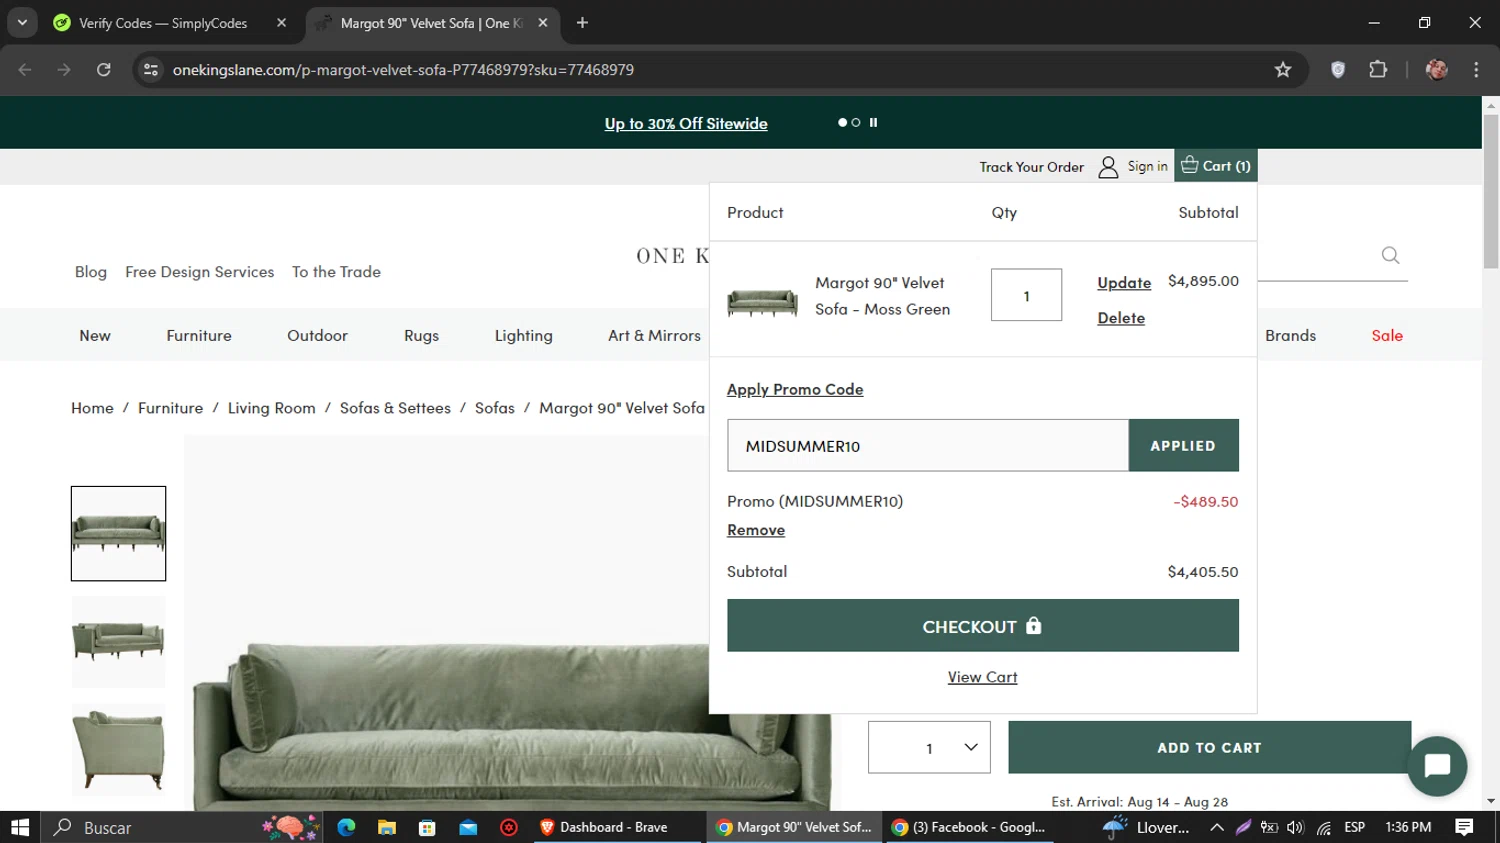
Task: Open View Cart link
Action: pyautogui.click(x=983, y=677)
